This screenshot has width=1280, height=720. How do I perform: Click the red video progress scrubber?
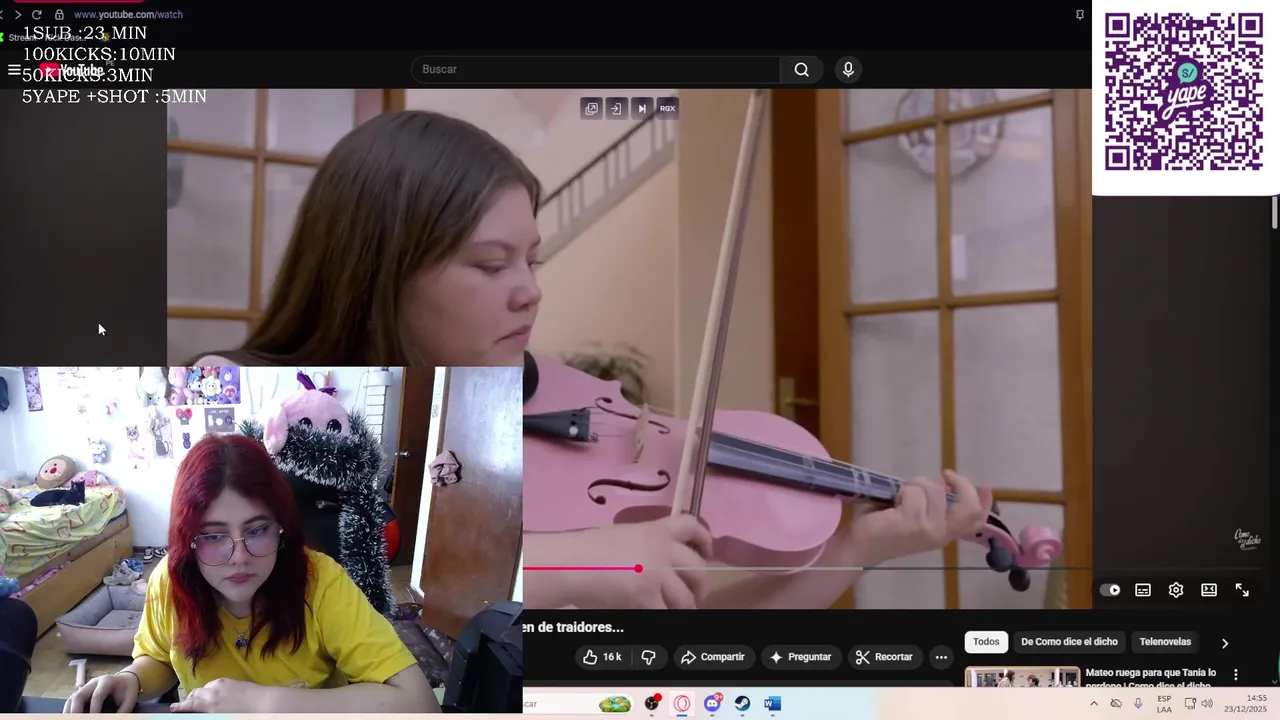638,569
